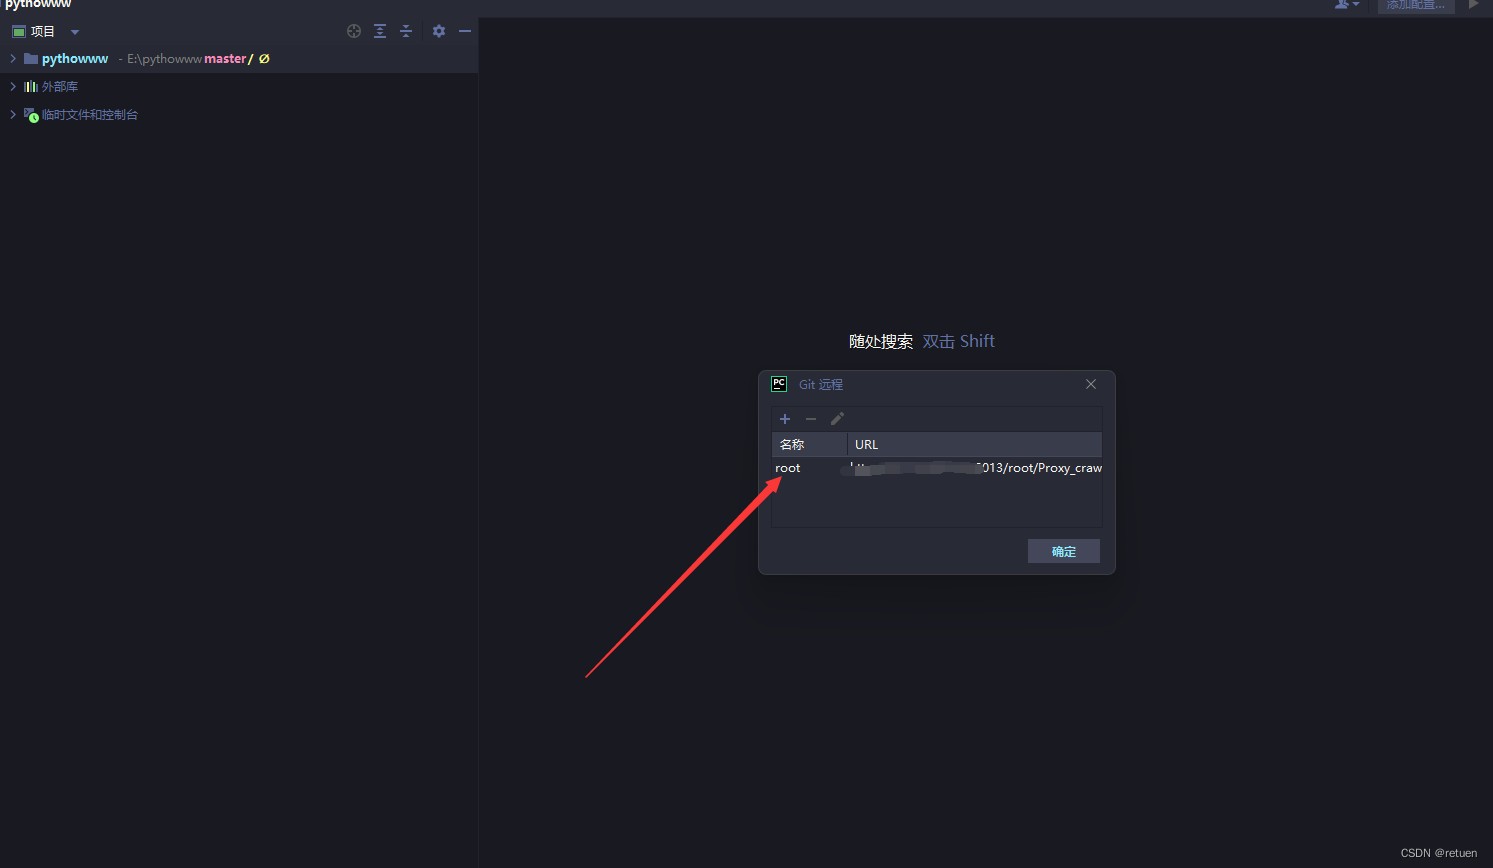Click the 项目 panel title
This screenshot has width=1493, height=868.
click(43, 31)
